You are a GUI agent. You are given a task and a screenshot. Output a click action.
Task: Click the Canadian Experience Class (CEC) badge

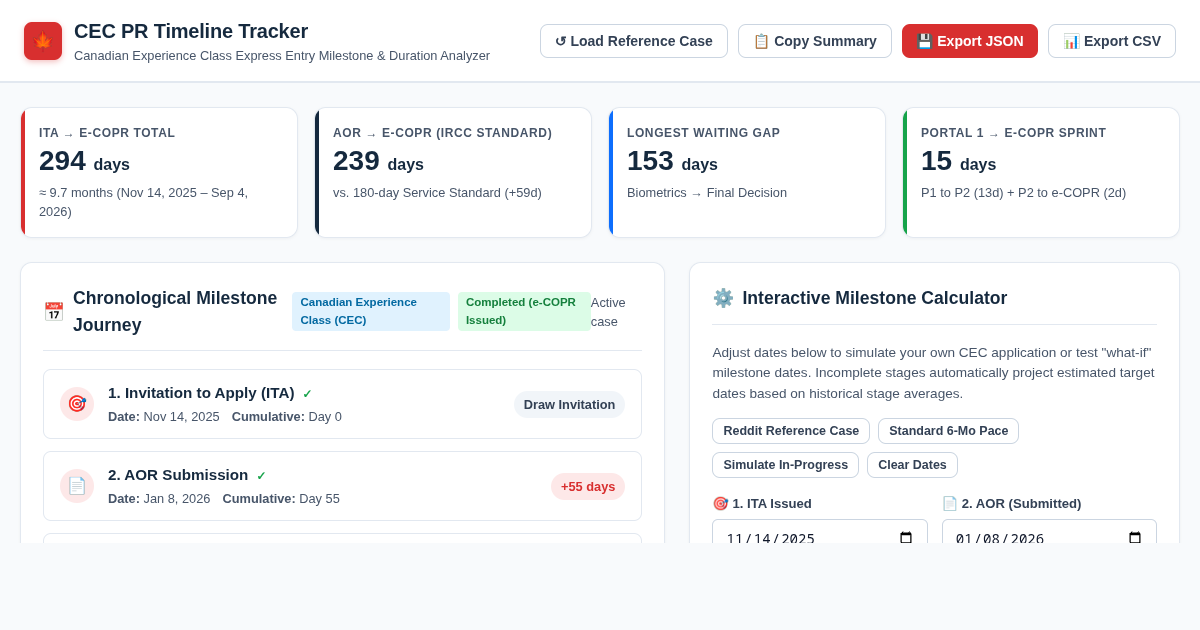coord(371,311)
